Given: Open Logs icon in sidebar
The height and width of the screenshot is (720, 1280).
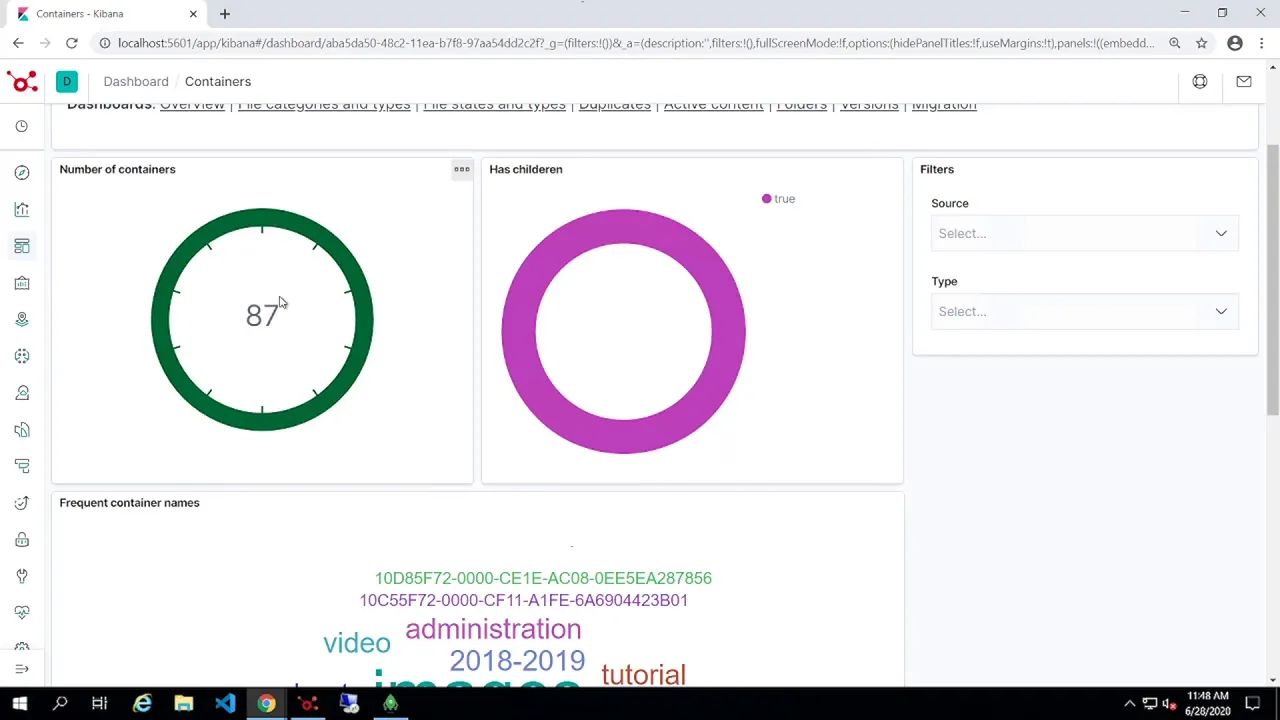Looking at the screenshot, I should click(x=22, y=430).
